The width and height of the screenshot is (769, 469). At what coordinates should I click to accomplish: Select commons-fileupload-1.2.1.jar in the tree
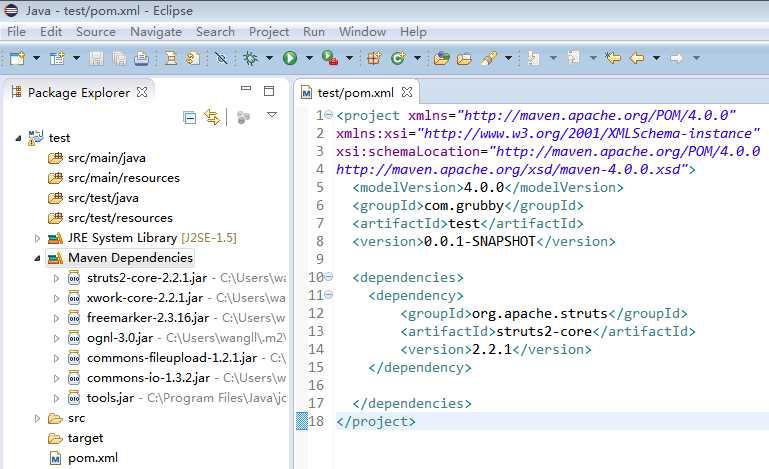click(x=172, y=358)
